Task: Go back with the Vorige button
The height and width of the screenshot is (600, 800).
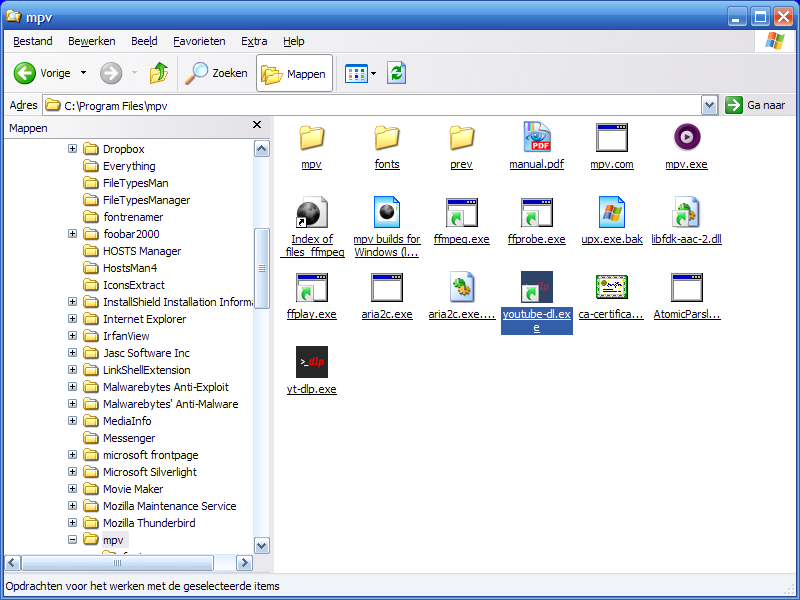Action: 43,73
